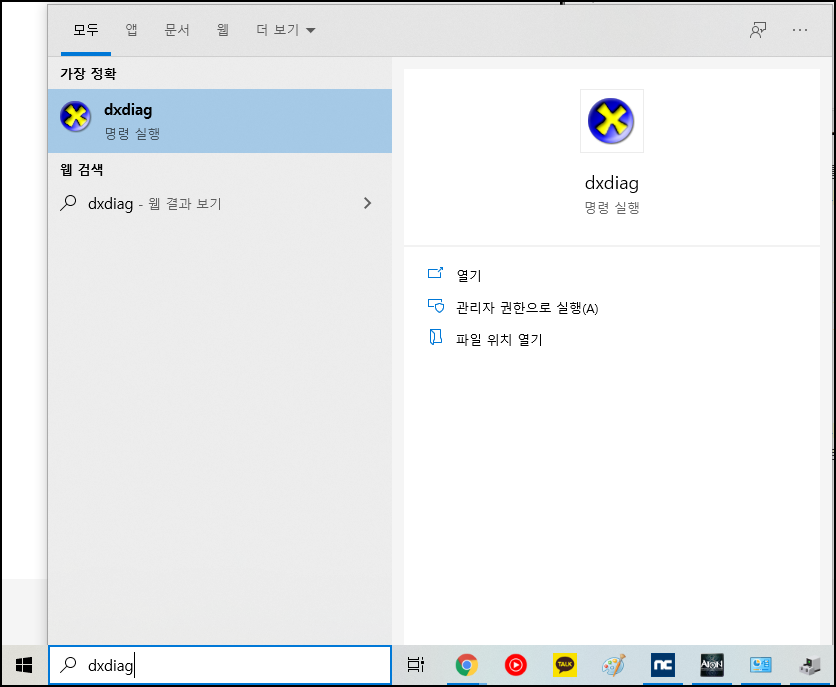The width and height of the screenshot is (836, 687).
Task: Click 열기 to open dxdiag
Action: 469,275
